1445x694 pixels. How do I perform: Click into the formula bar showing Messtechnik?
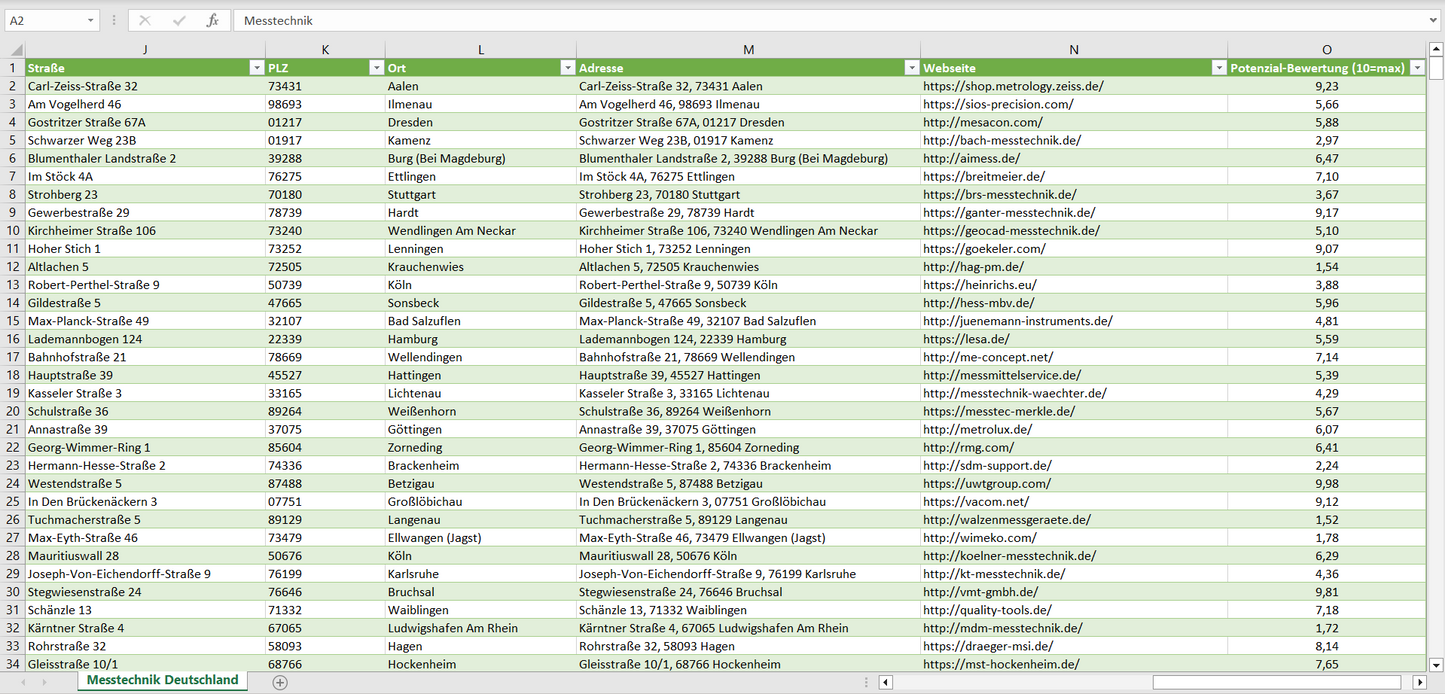pos(800,20)
